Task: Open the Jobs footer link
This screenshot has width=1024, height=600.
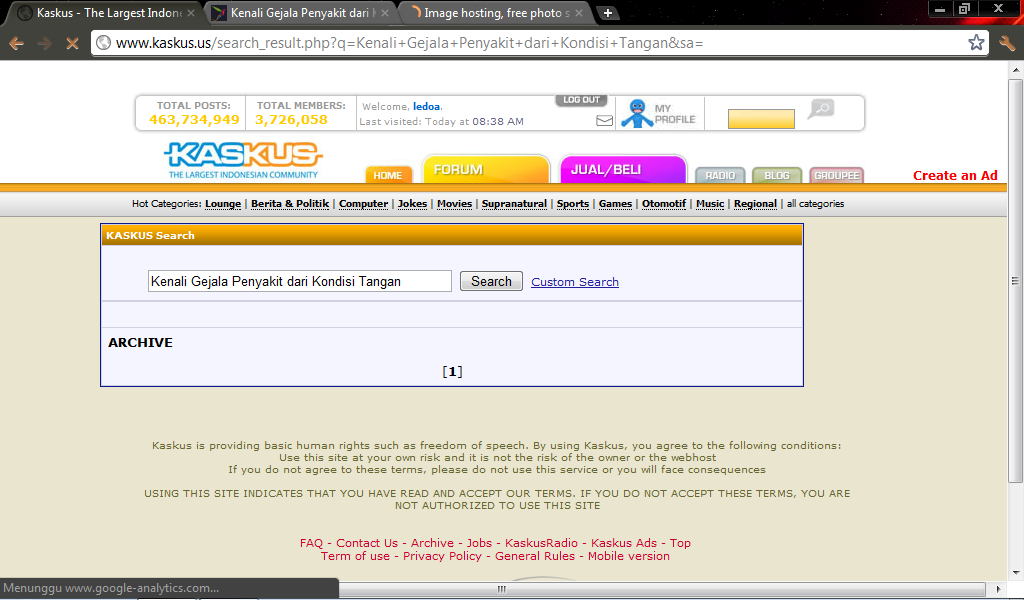Action: [479, 543]
